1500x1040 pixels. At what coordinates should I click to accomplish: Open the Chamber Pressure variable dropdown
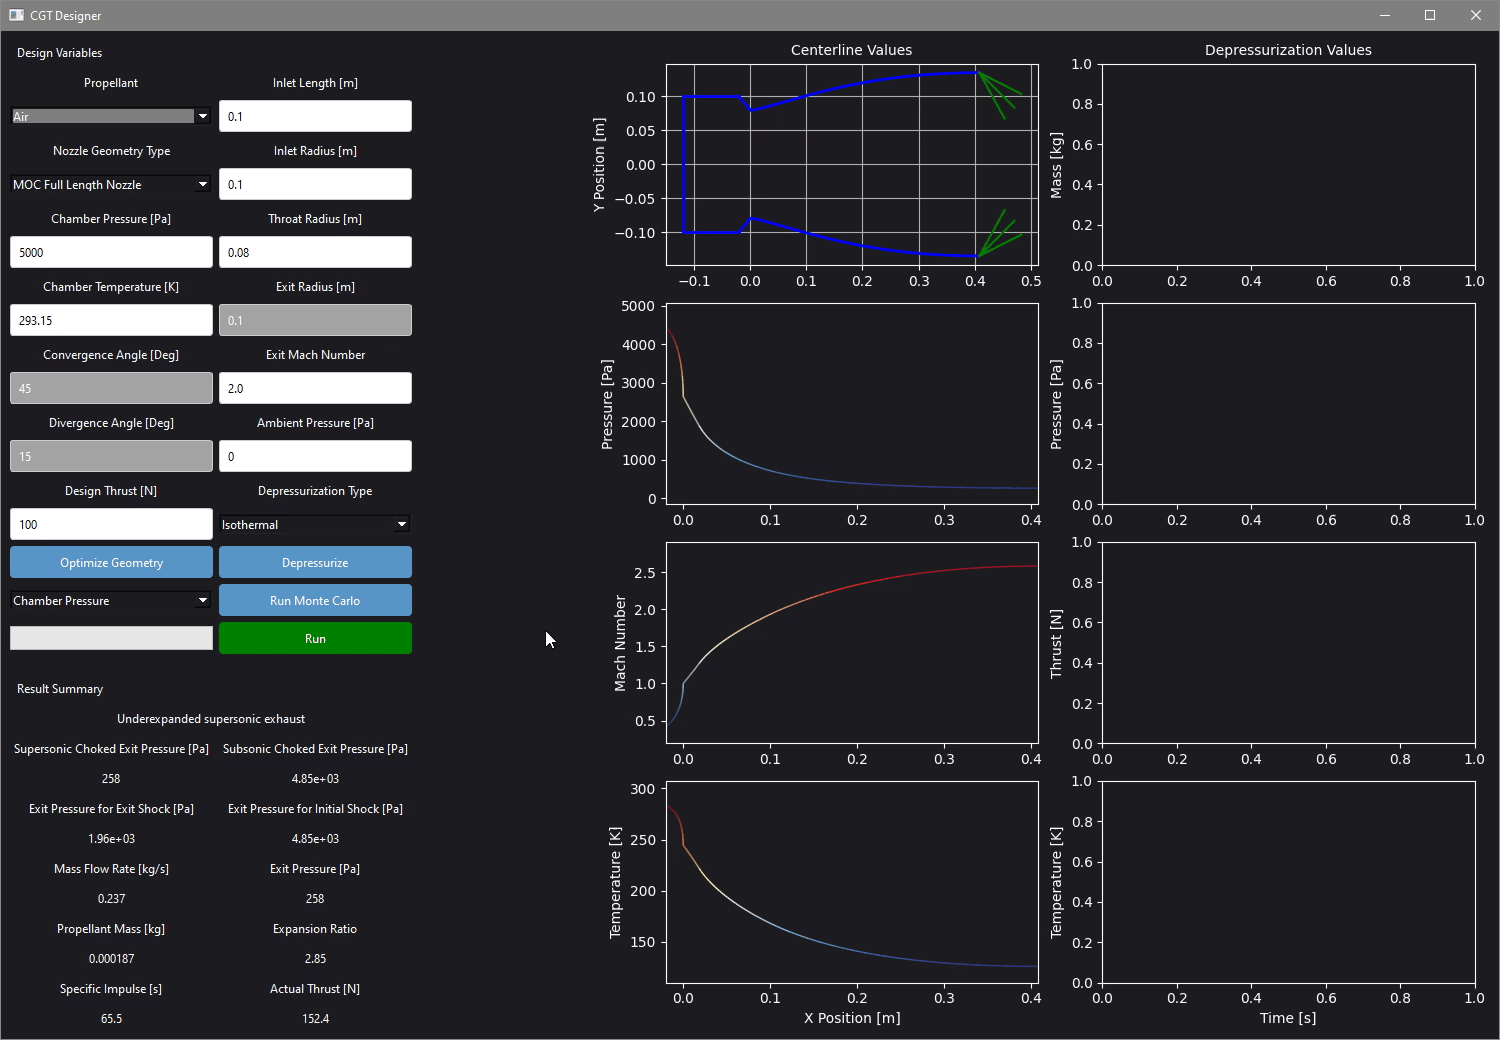(110, 600)
